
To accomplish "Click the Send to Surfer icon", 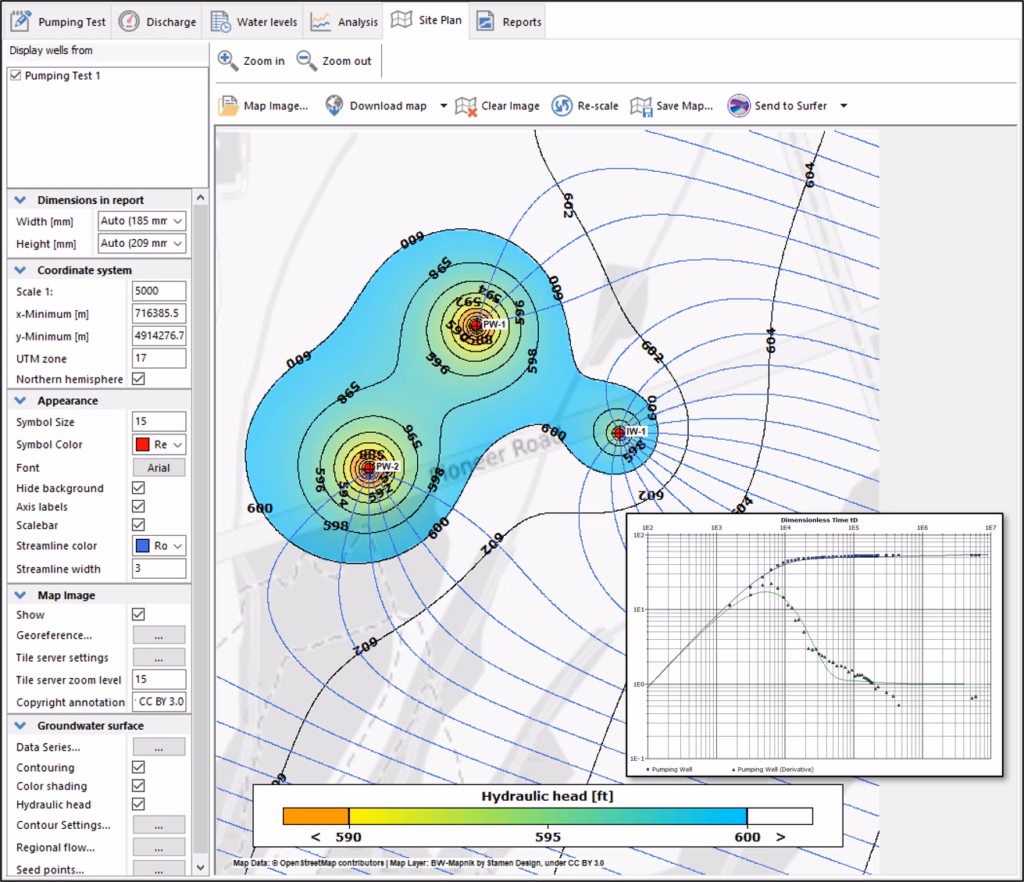I will point(739,106).
